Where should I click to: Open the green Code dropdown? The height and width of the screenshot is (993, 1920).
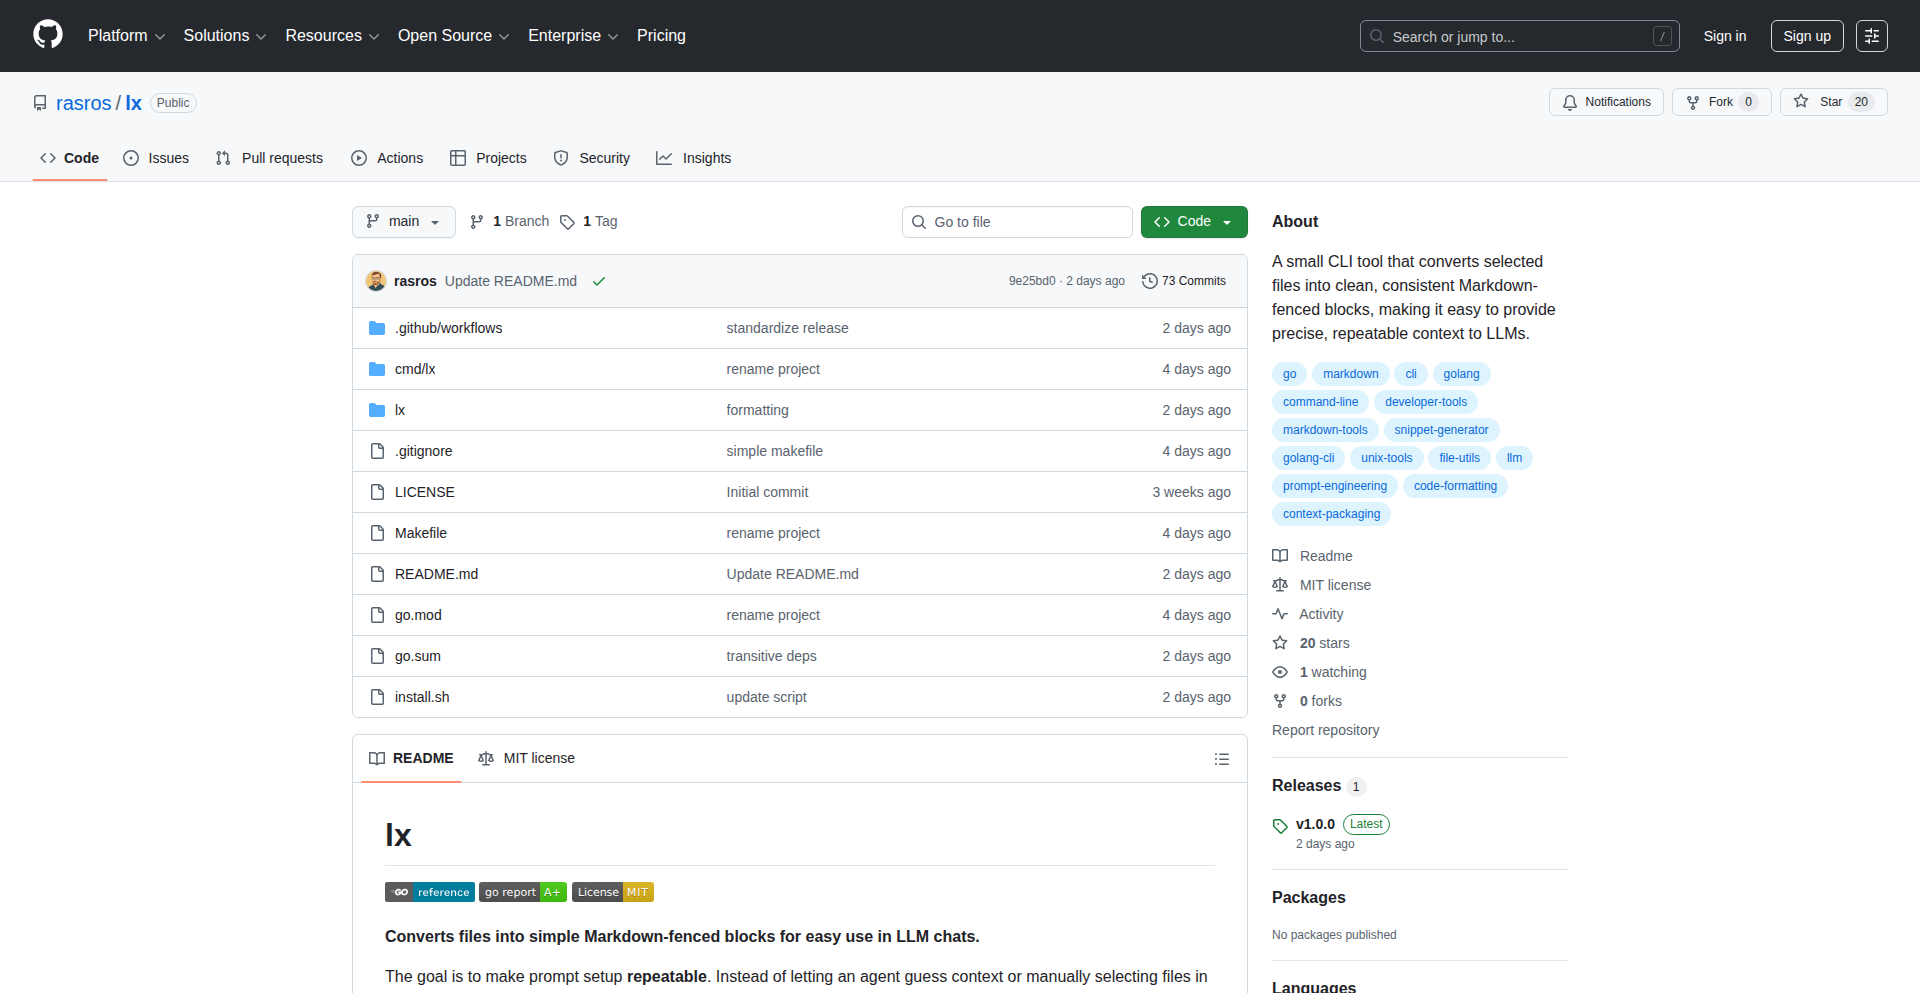1193,222
